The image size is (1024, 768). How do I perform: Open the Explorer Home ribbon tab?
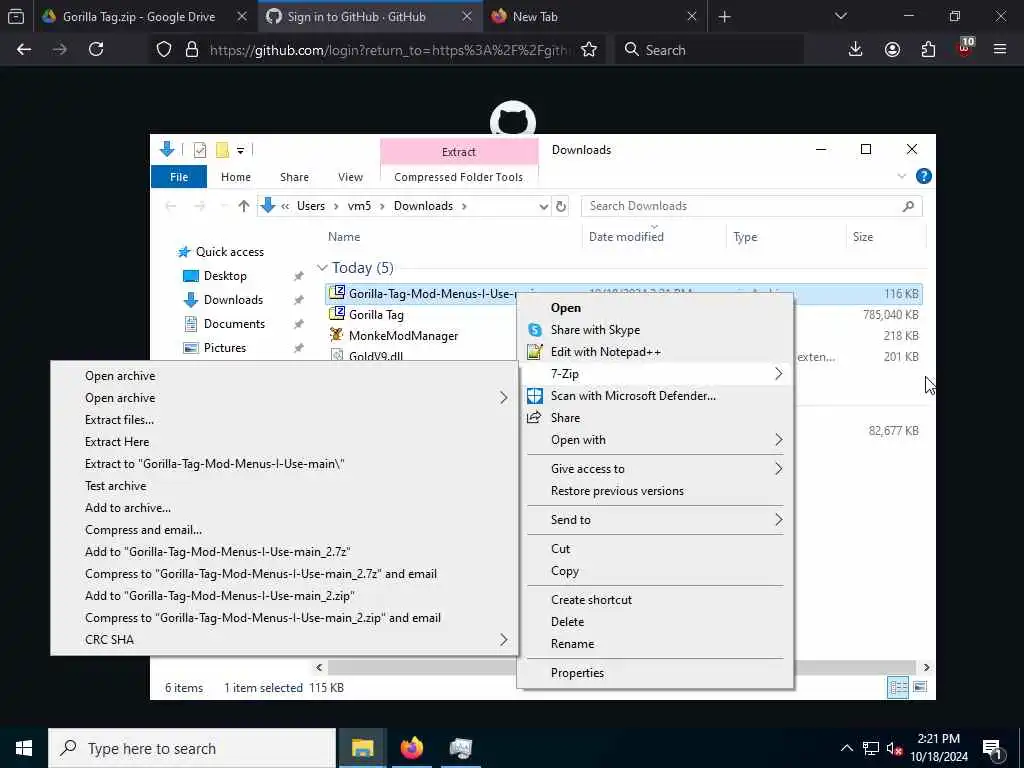click(x=236, y=177)
